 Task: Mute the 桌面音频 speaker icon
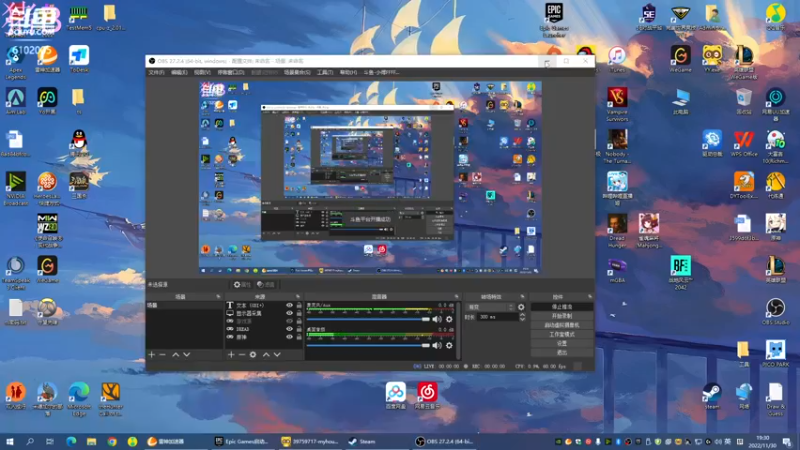437,345
